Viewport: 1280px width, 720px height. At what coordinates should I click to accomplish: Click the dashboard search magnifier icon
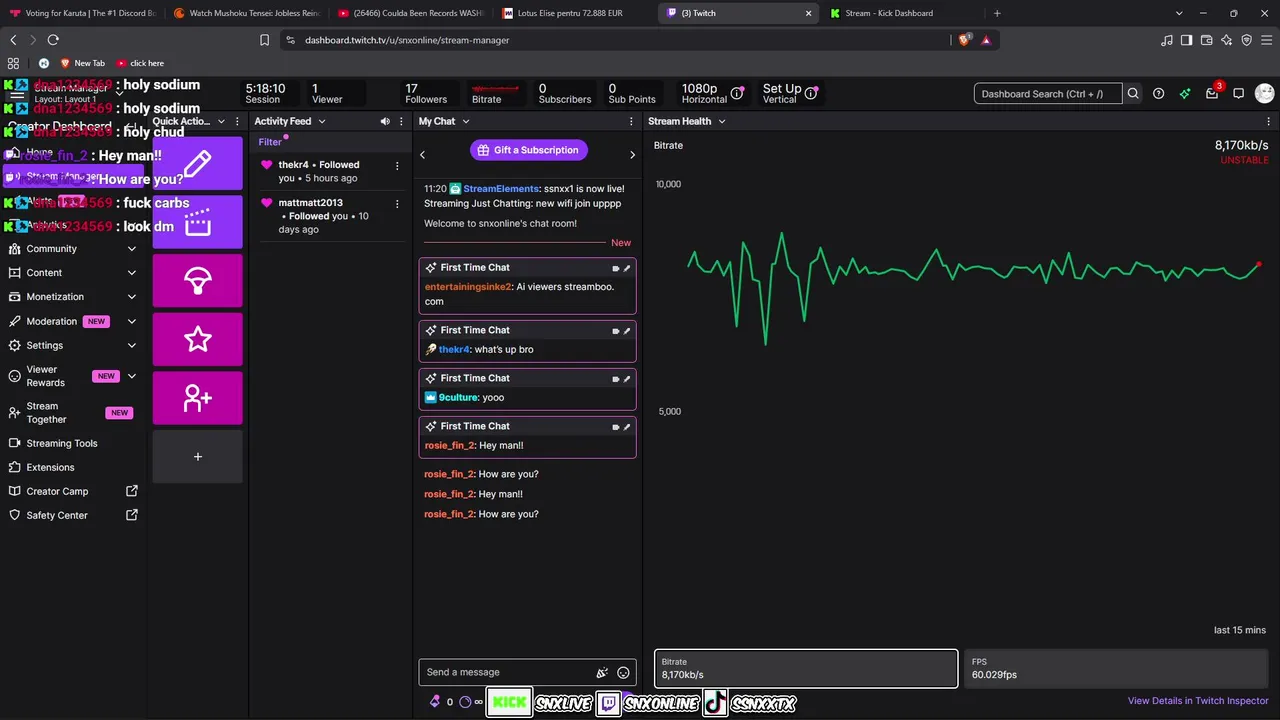tap(1133, 94)
